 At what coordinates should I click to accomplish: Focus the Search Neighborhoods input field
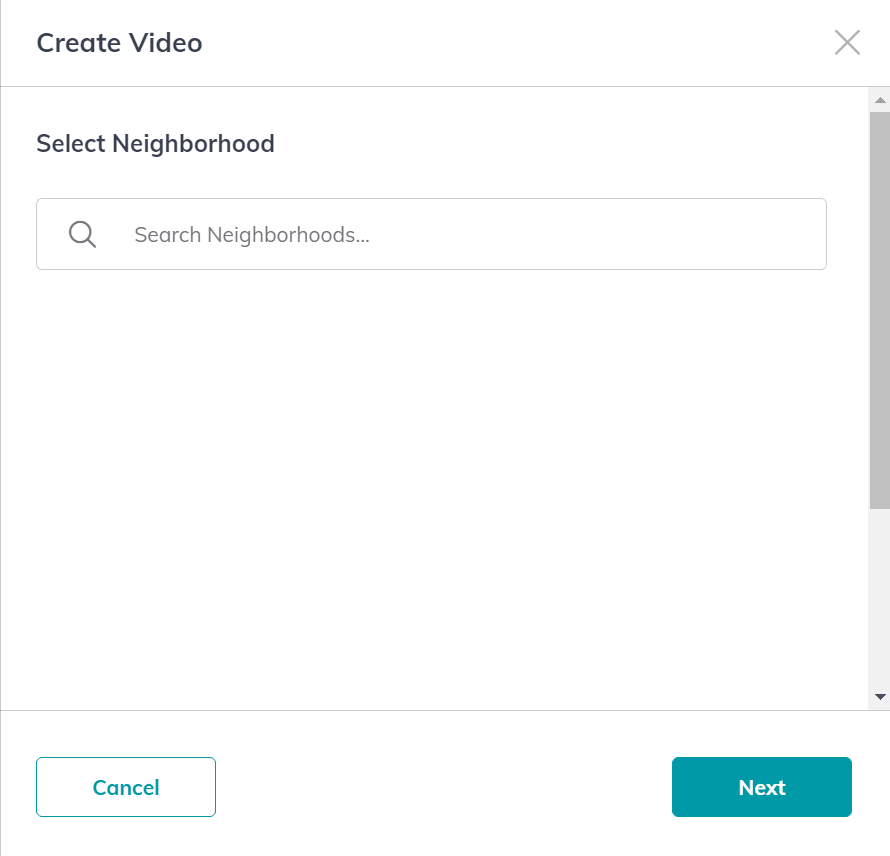point(431,234)
